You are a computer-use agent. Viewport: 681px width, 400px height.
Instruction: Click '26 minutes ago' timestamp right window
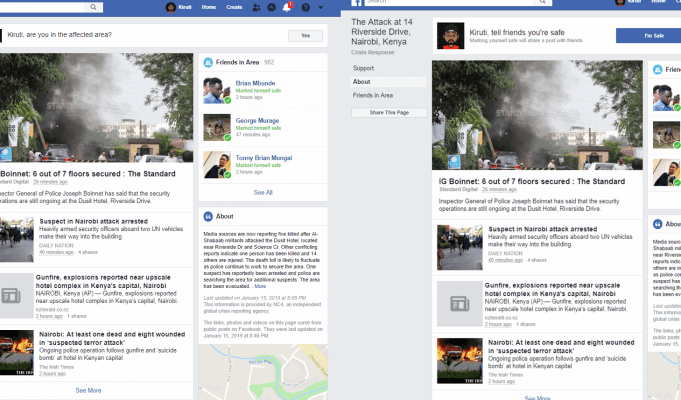tap(499, 189)
